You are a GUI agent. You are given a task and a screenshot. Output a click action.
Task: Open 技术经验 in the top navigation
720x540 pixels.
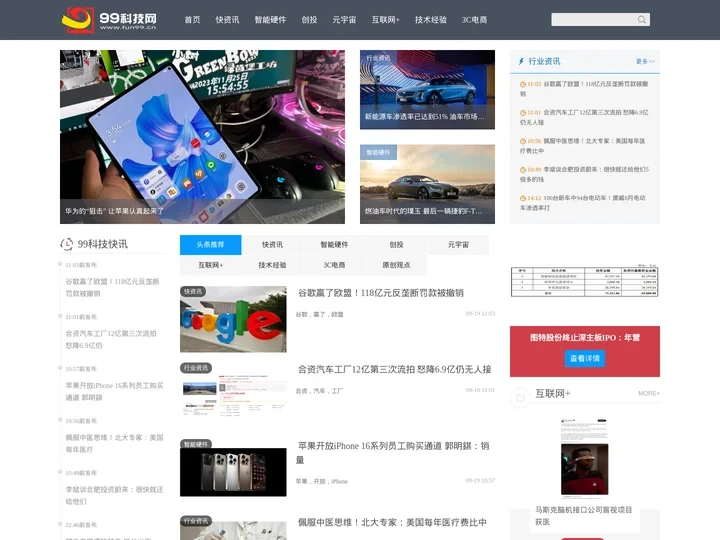coord(431,20)
